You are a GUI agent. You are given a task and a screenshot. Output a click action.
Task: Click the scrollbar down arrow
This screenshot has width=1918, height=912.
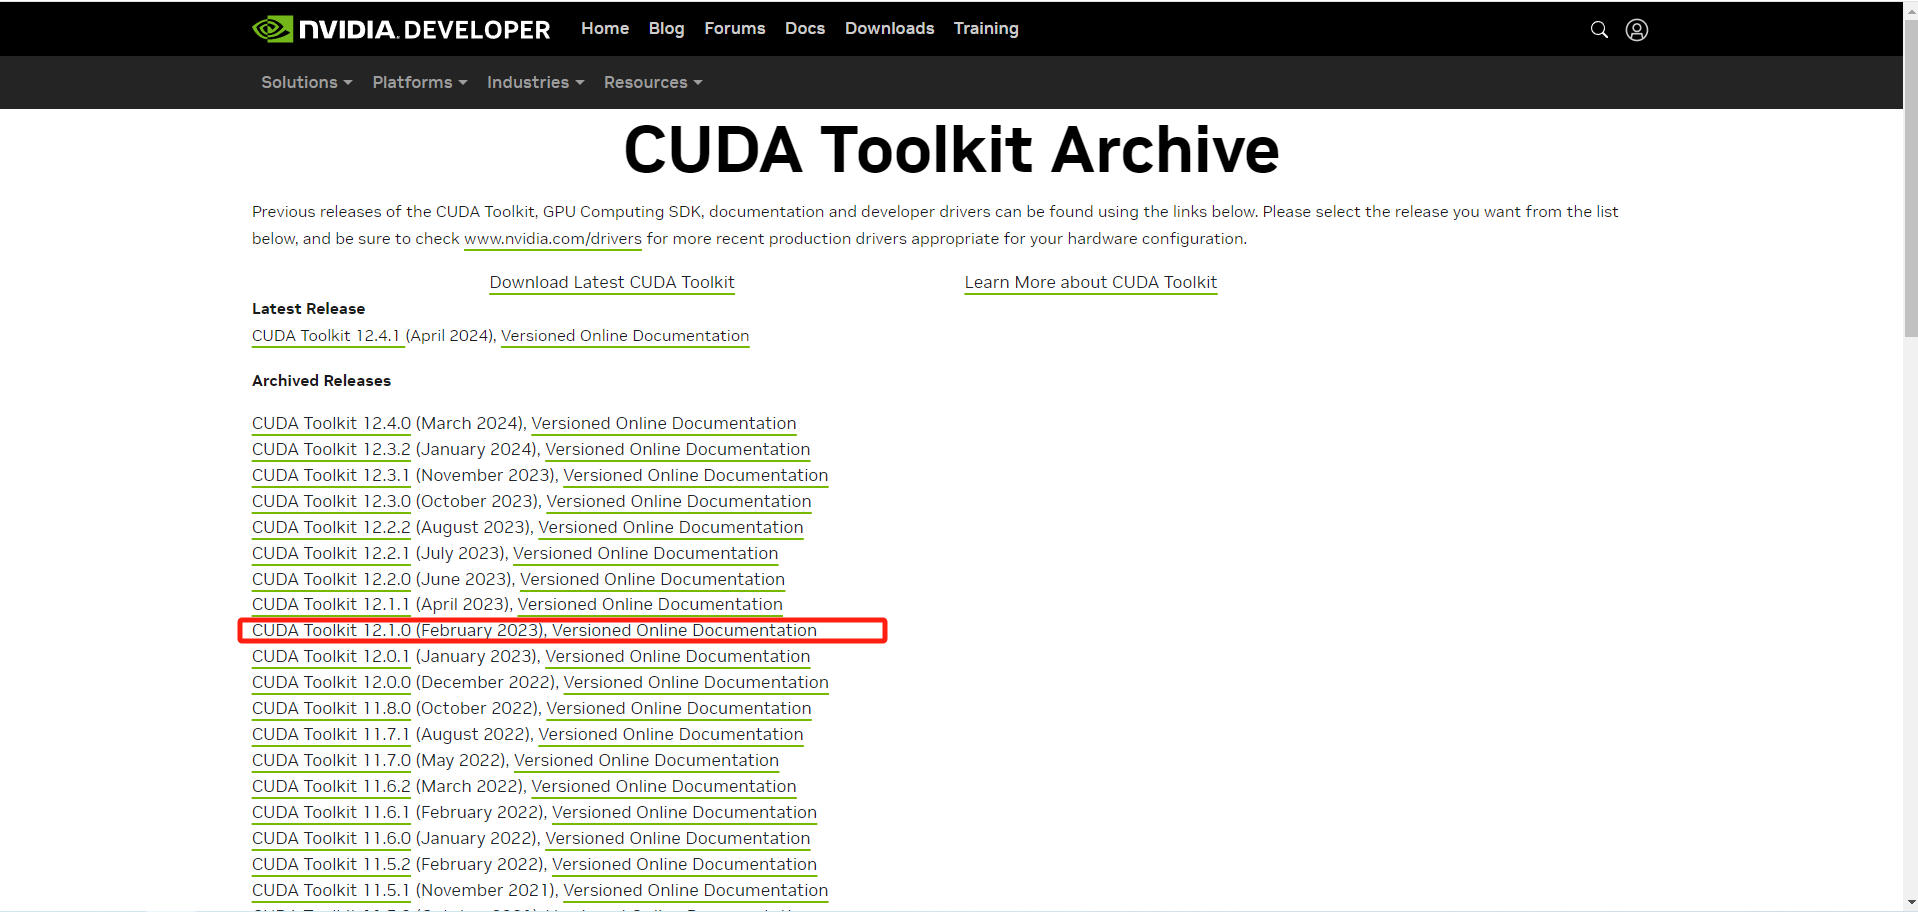tap(1910, 903)
